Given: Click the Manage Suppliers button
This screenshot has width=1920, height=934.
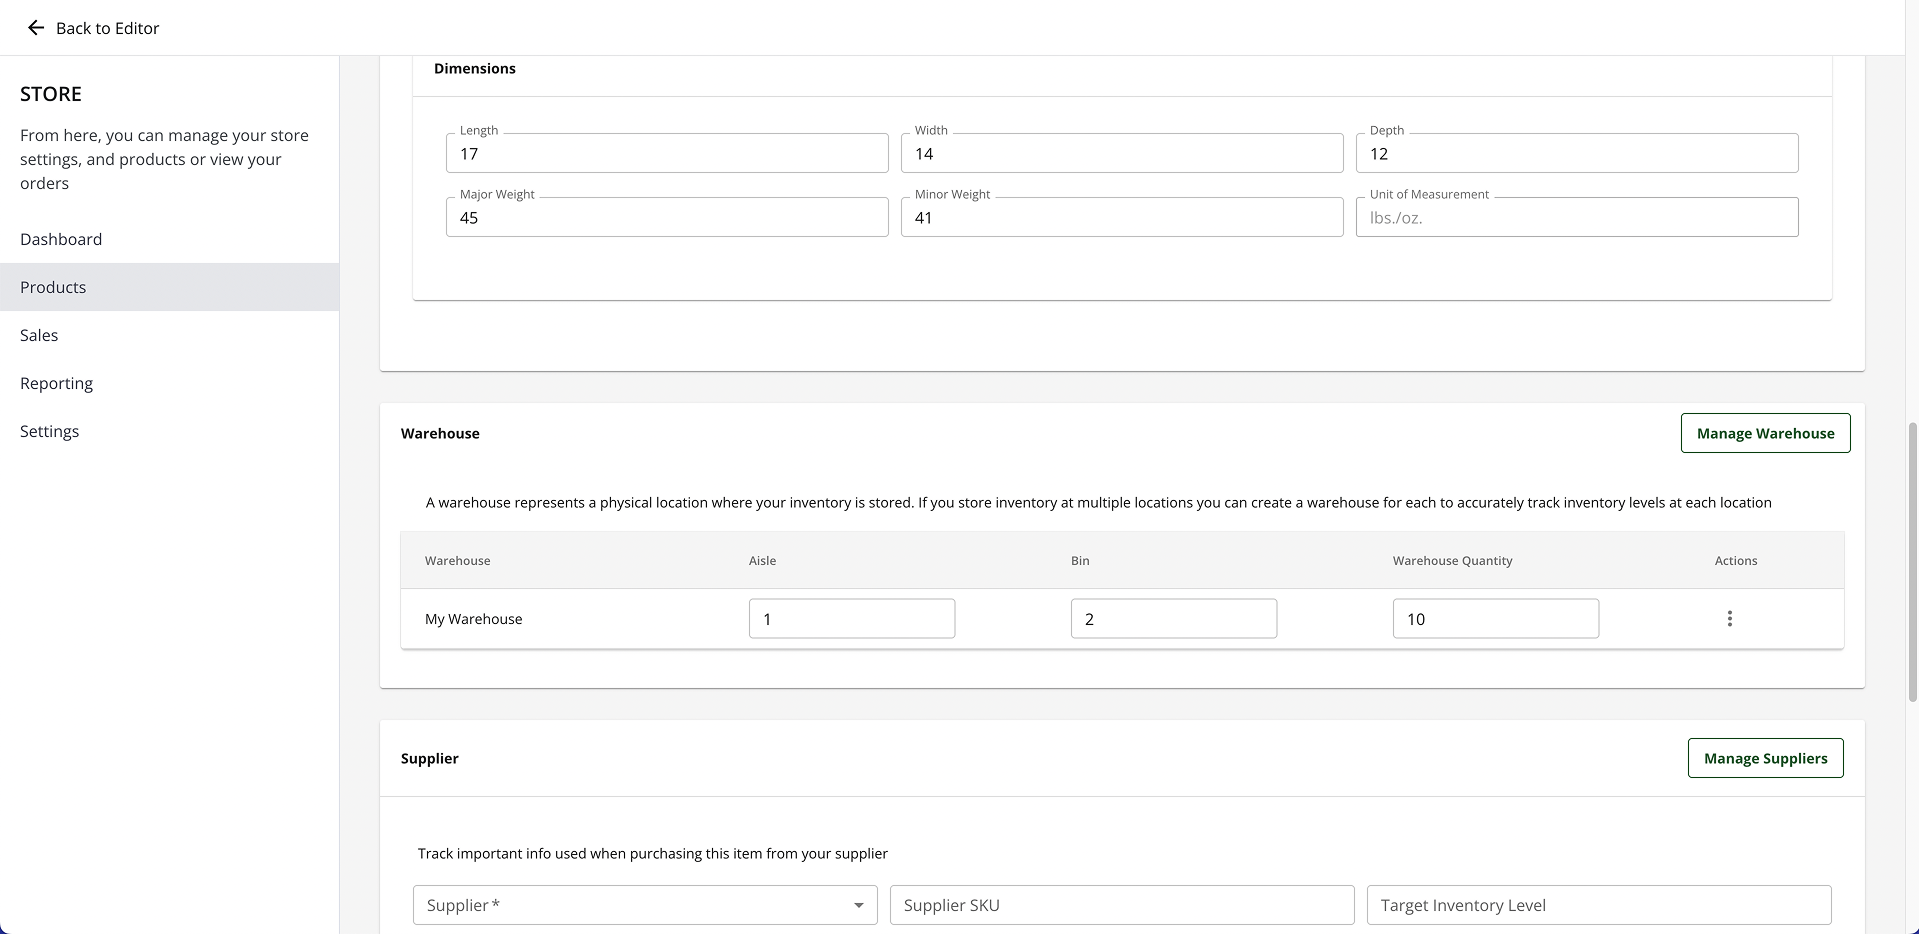Looking at the screenshot, I should pyautogui.click(x=1765, y=758).
